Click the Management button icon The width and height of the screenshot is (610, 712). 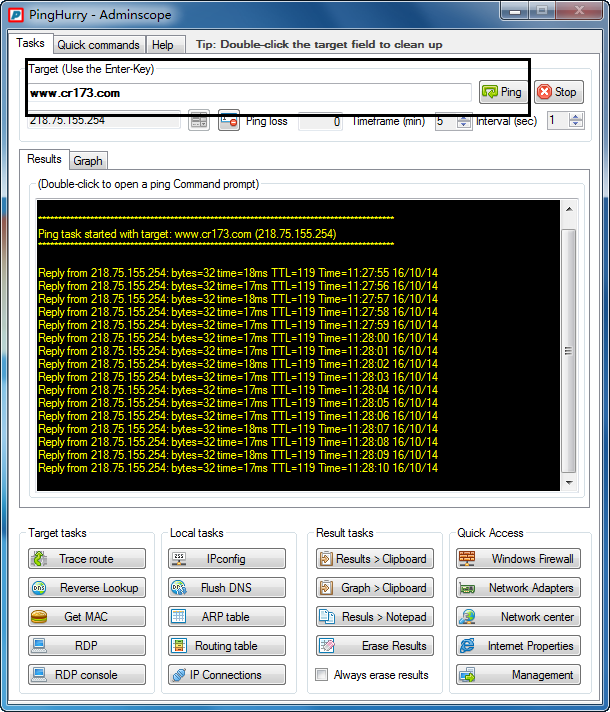click(467, 675)
